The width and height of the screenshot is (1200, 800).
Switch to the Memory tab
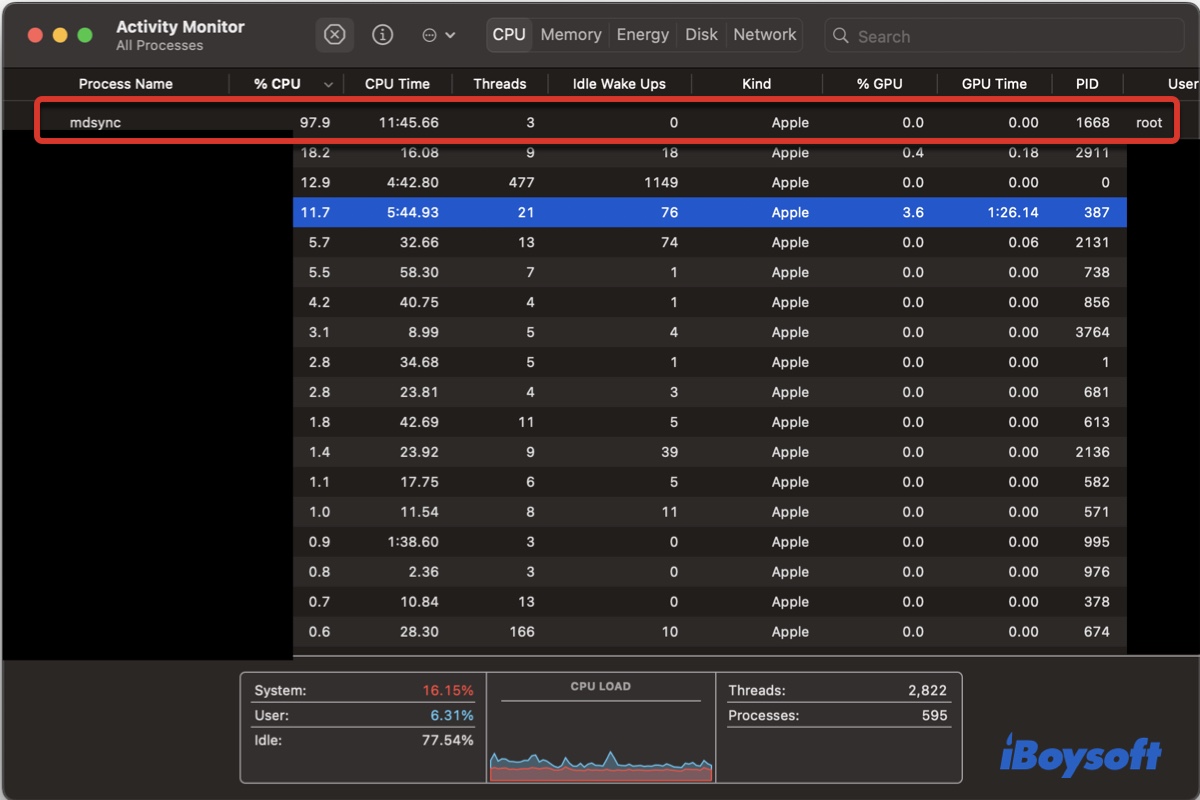571,35
